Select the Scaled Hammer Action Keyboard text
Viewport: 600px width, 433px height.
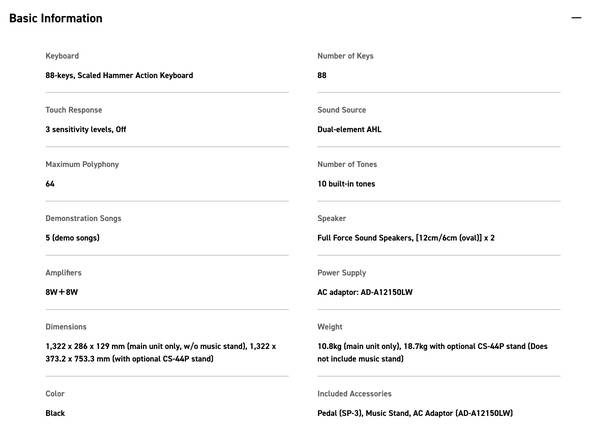click(119, 75)
